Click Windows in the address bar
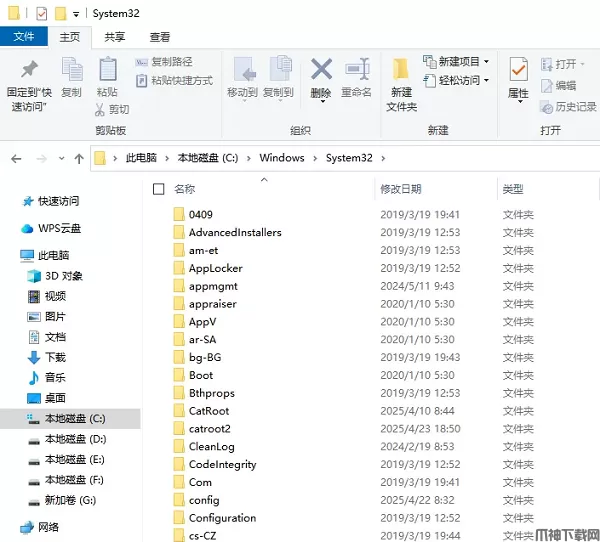This screenshot has width=600, height=542. (x=282, y=158)
